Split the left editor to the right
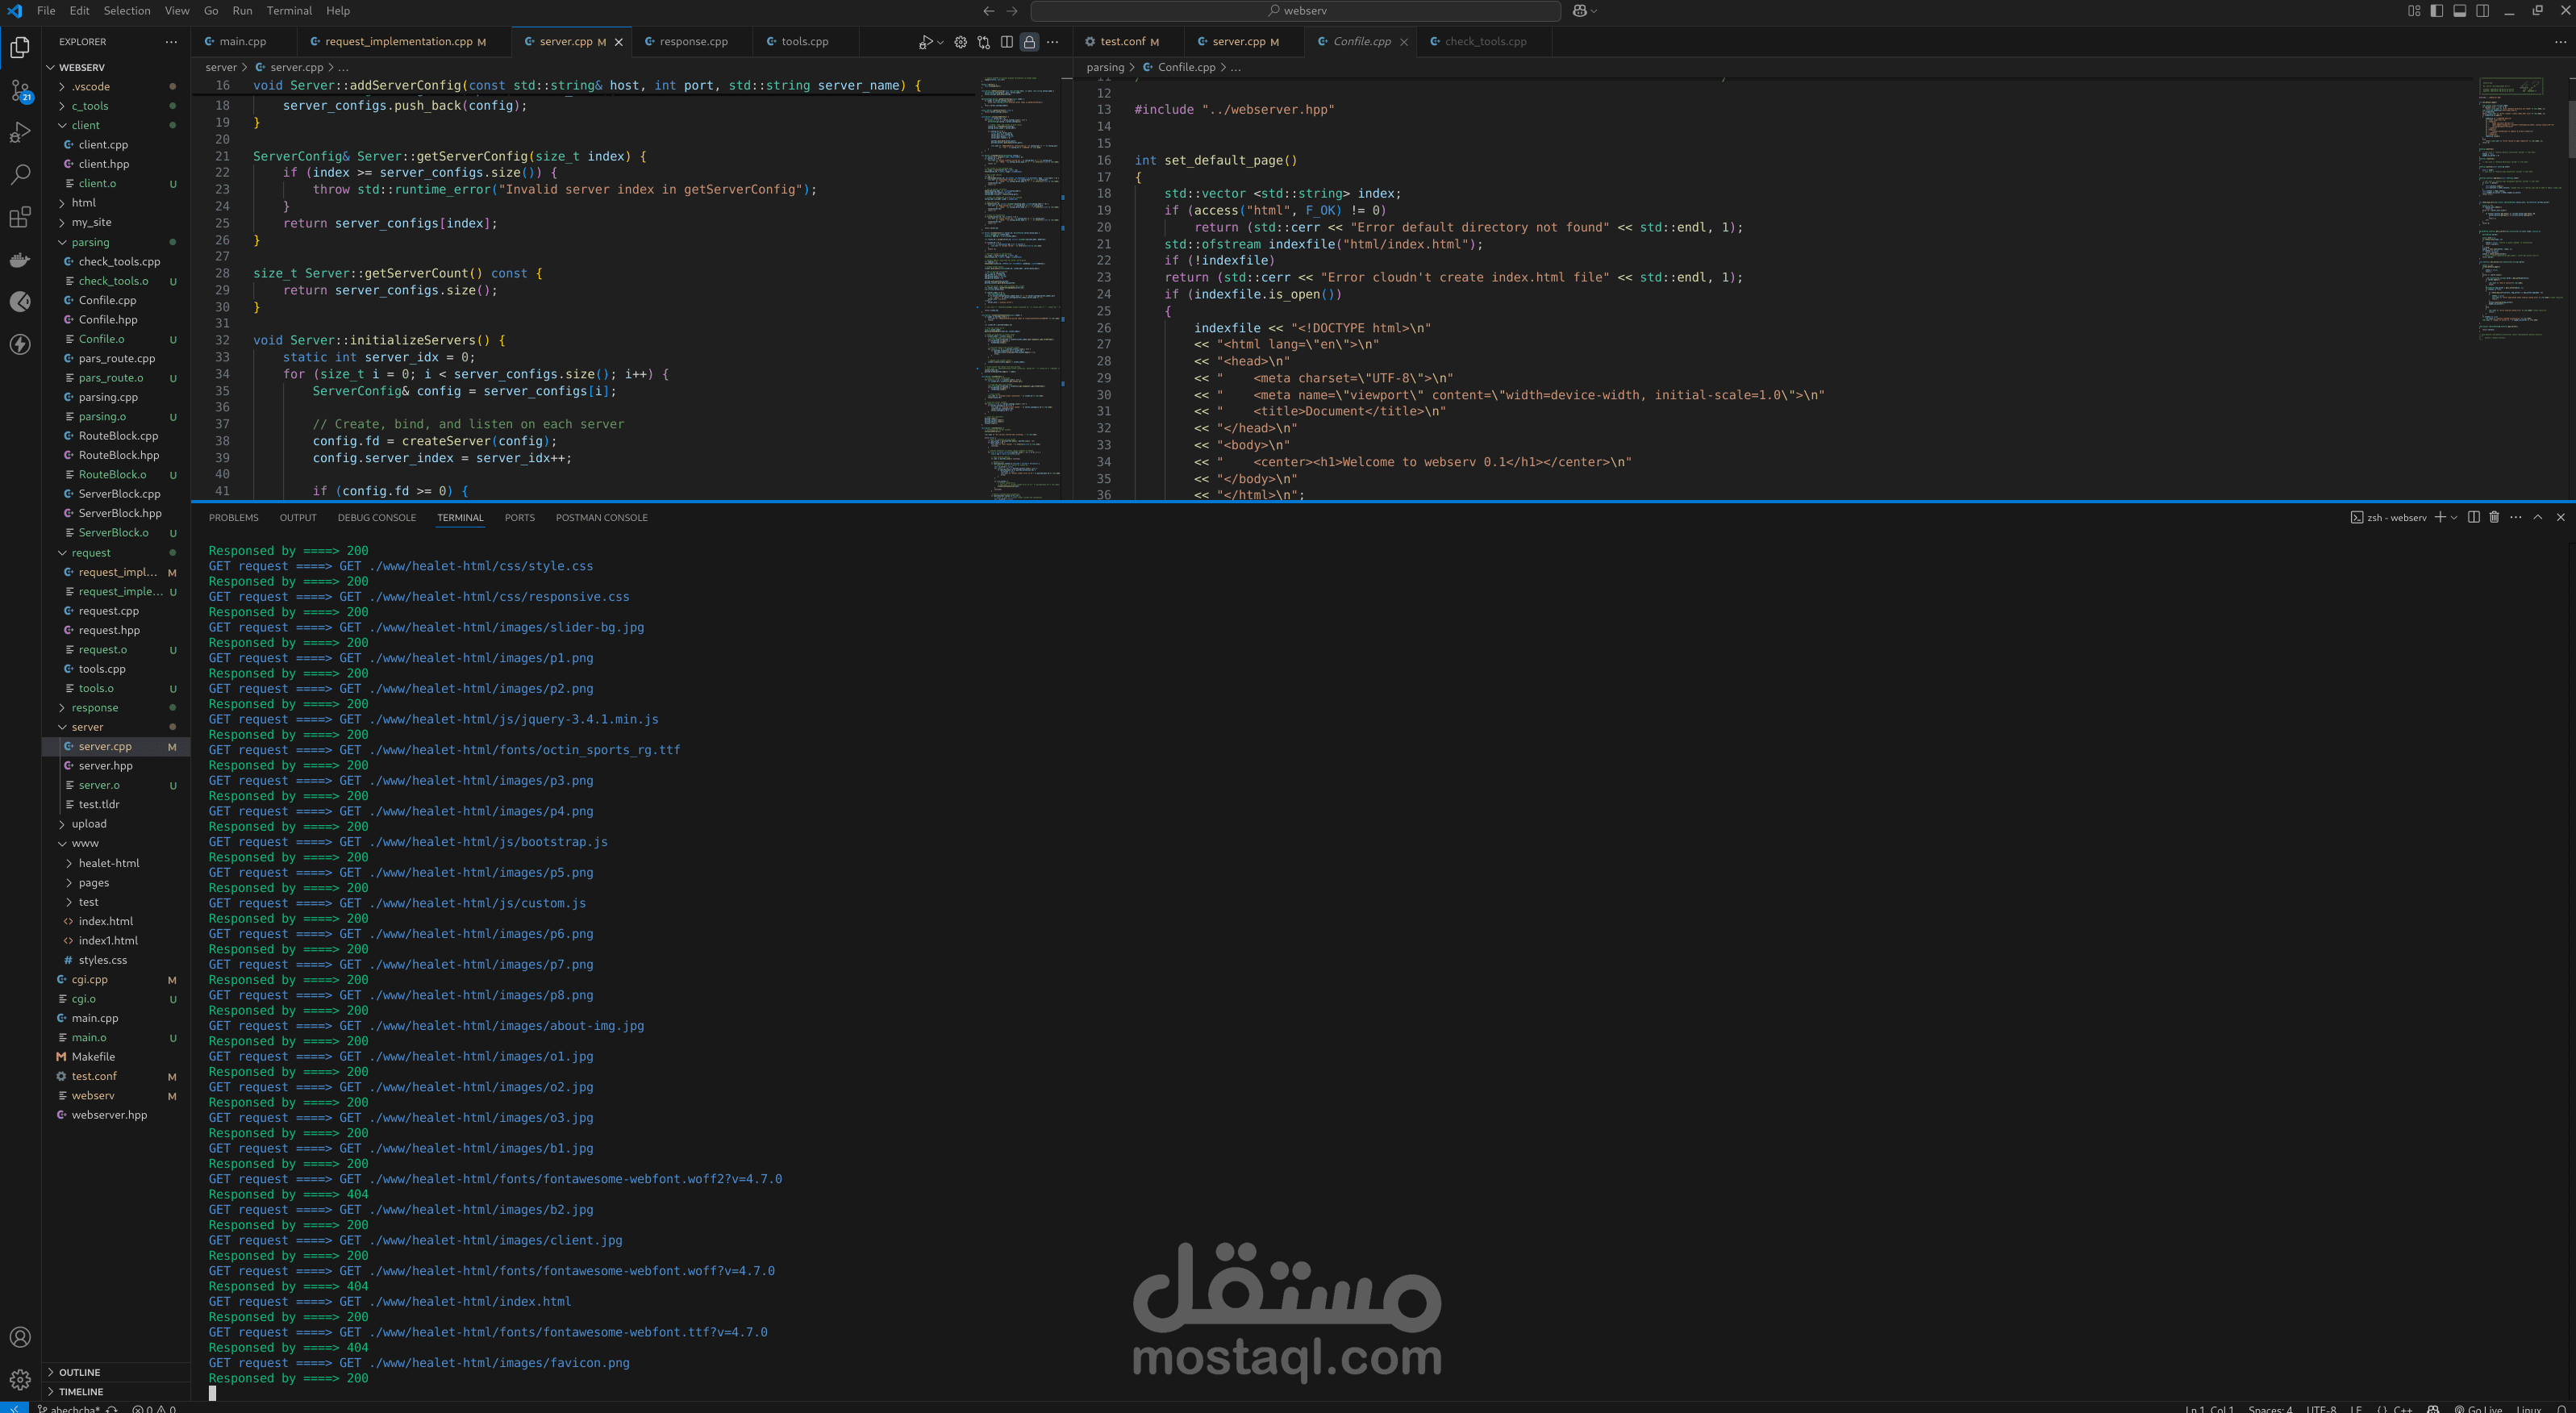The image size is (2576, 1413). (1006, 42)
